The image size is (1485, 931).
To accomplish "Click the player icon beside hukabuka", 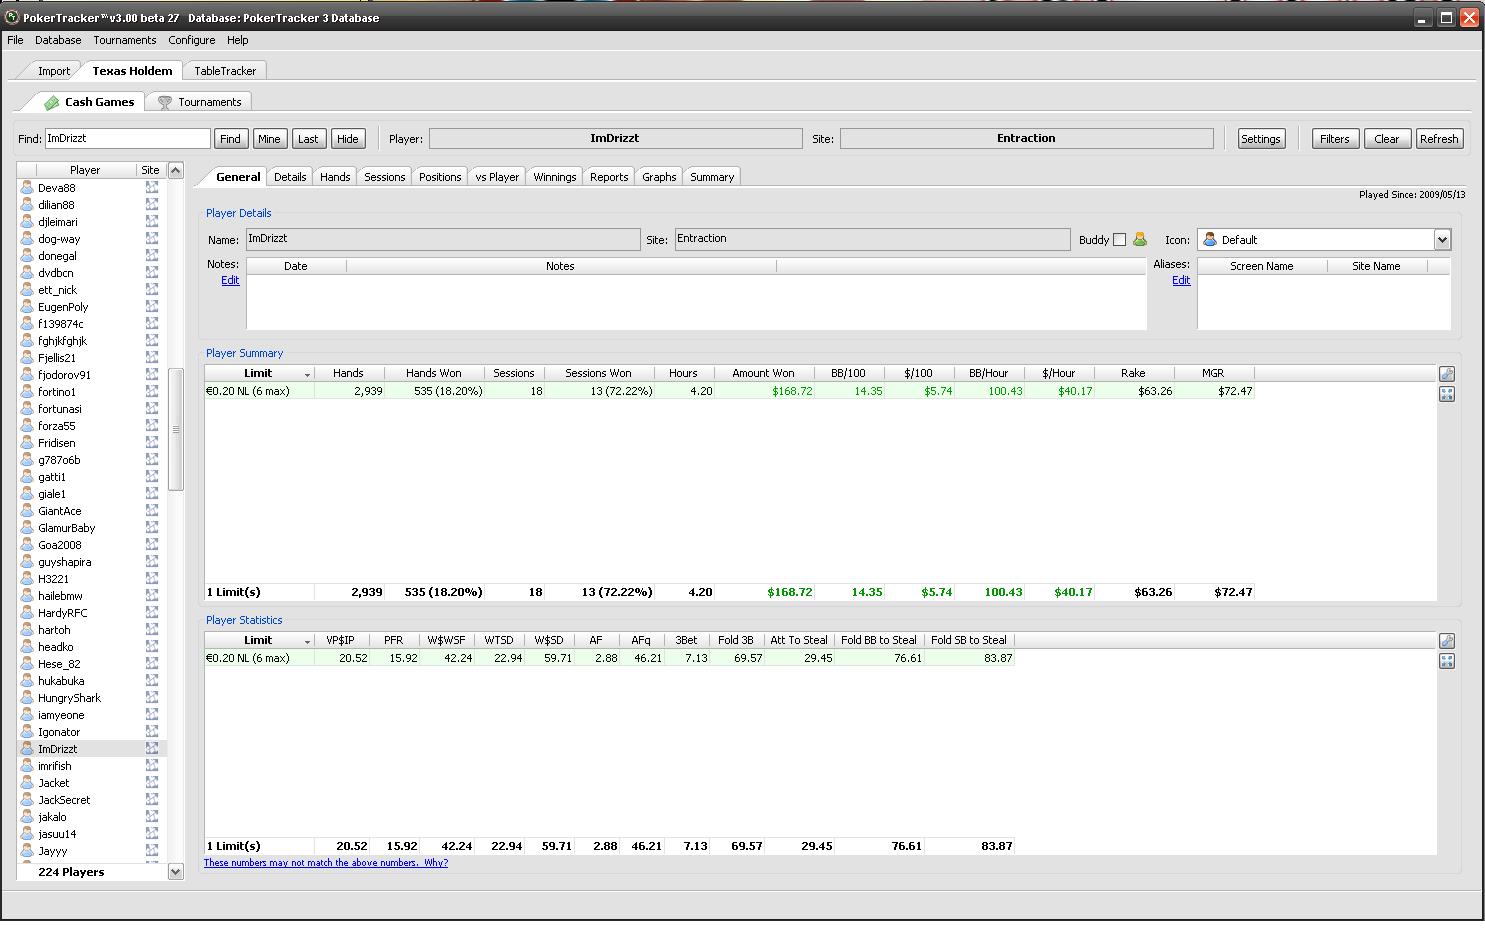I will [27, 681].
